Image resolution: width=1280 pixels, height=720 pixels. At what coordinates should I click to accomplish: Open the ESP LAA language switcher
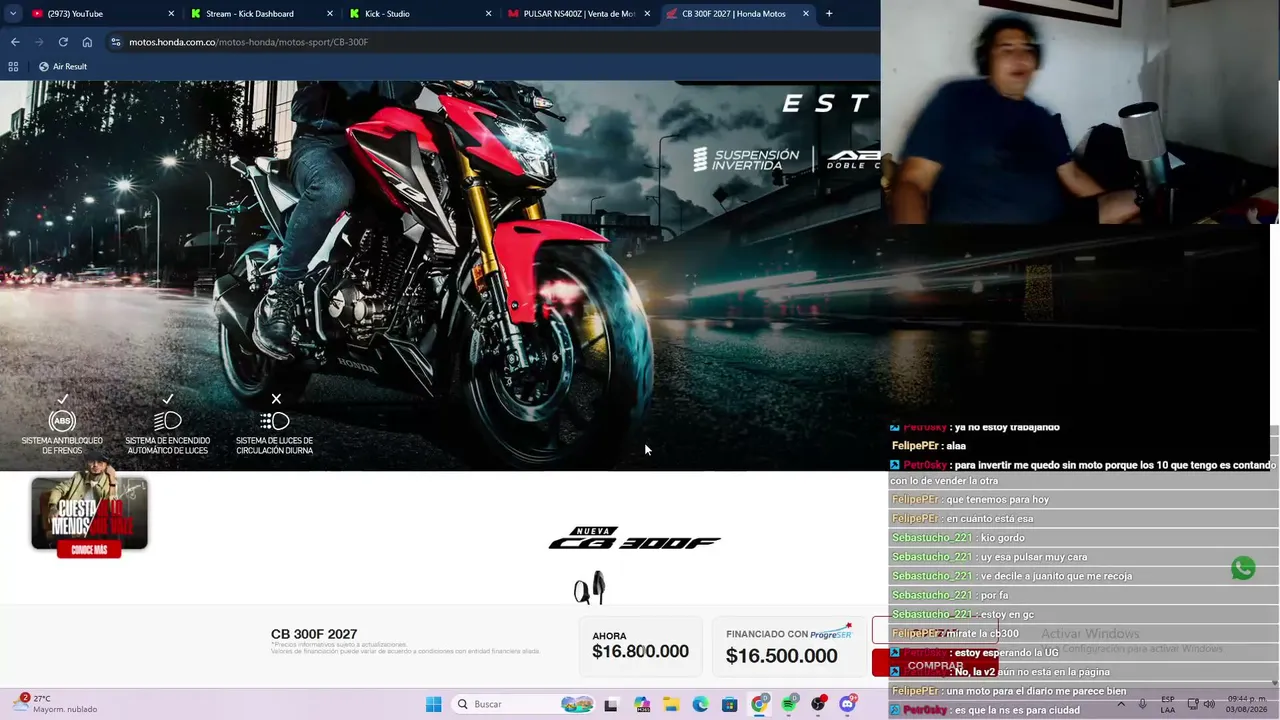pos(1168,704)
